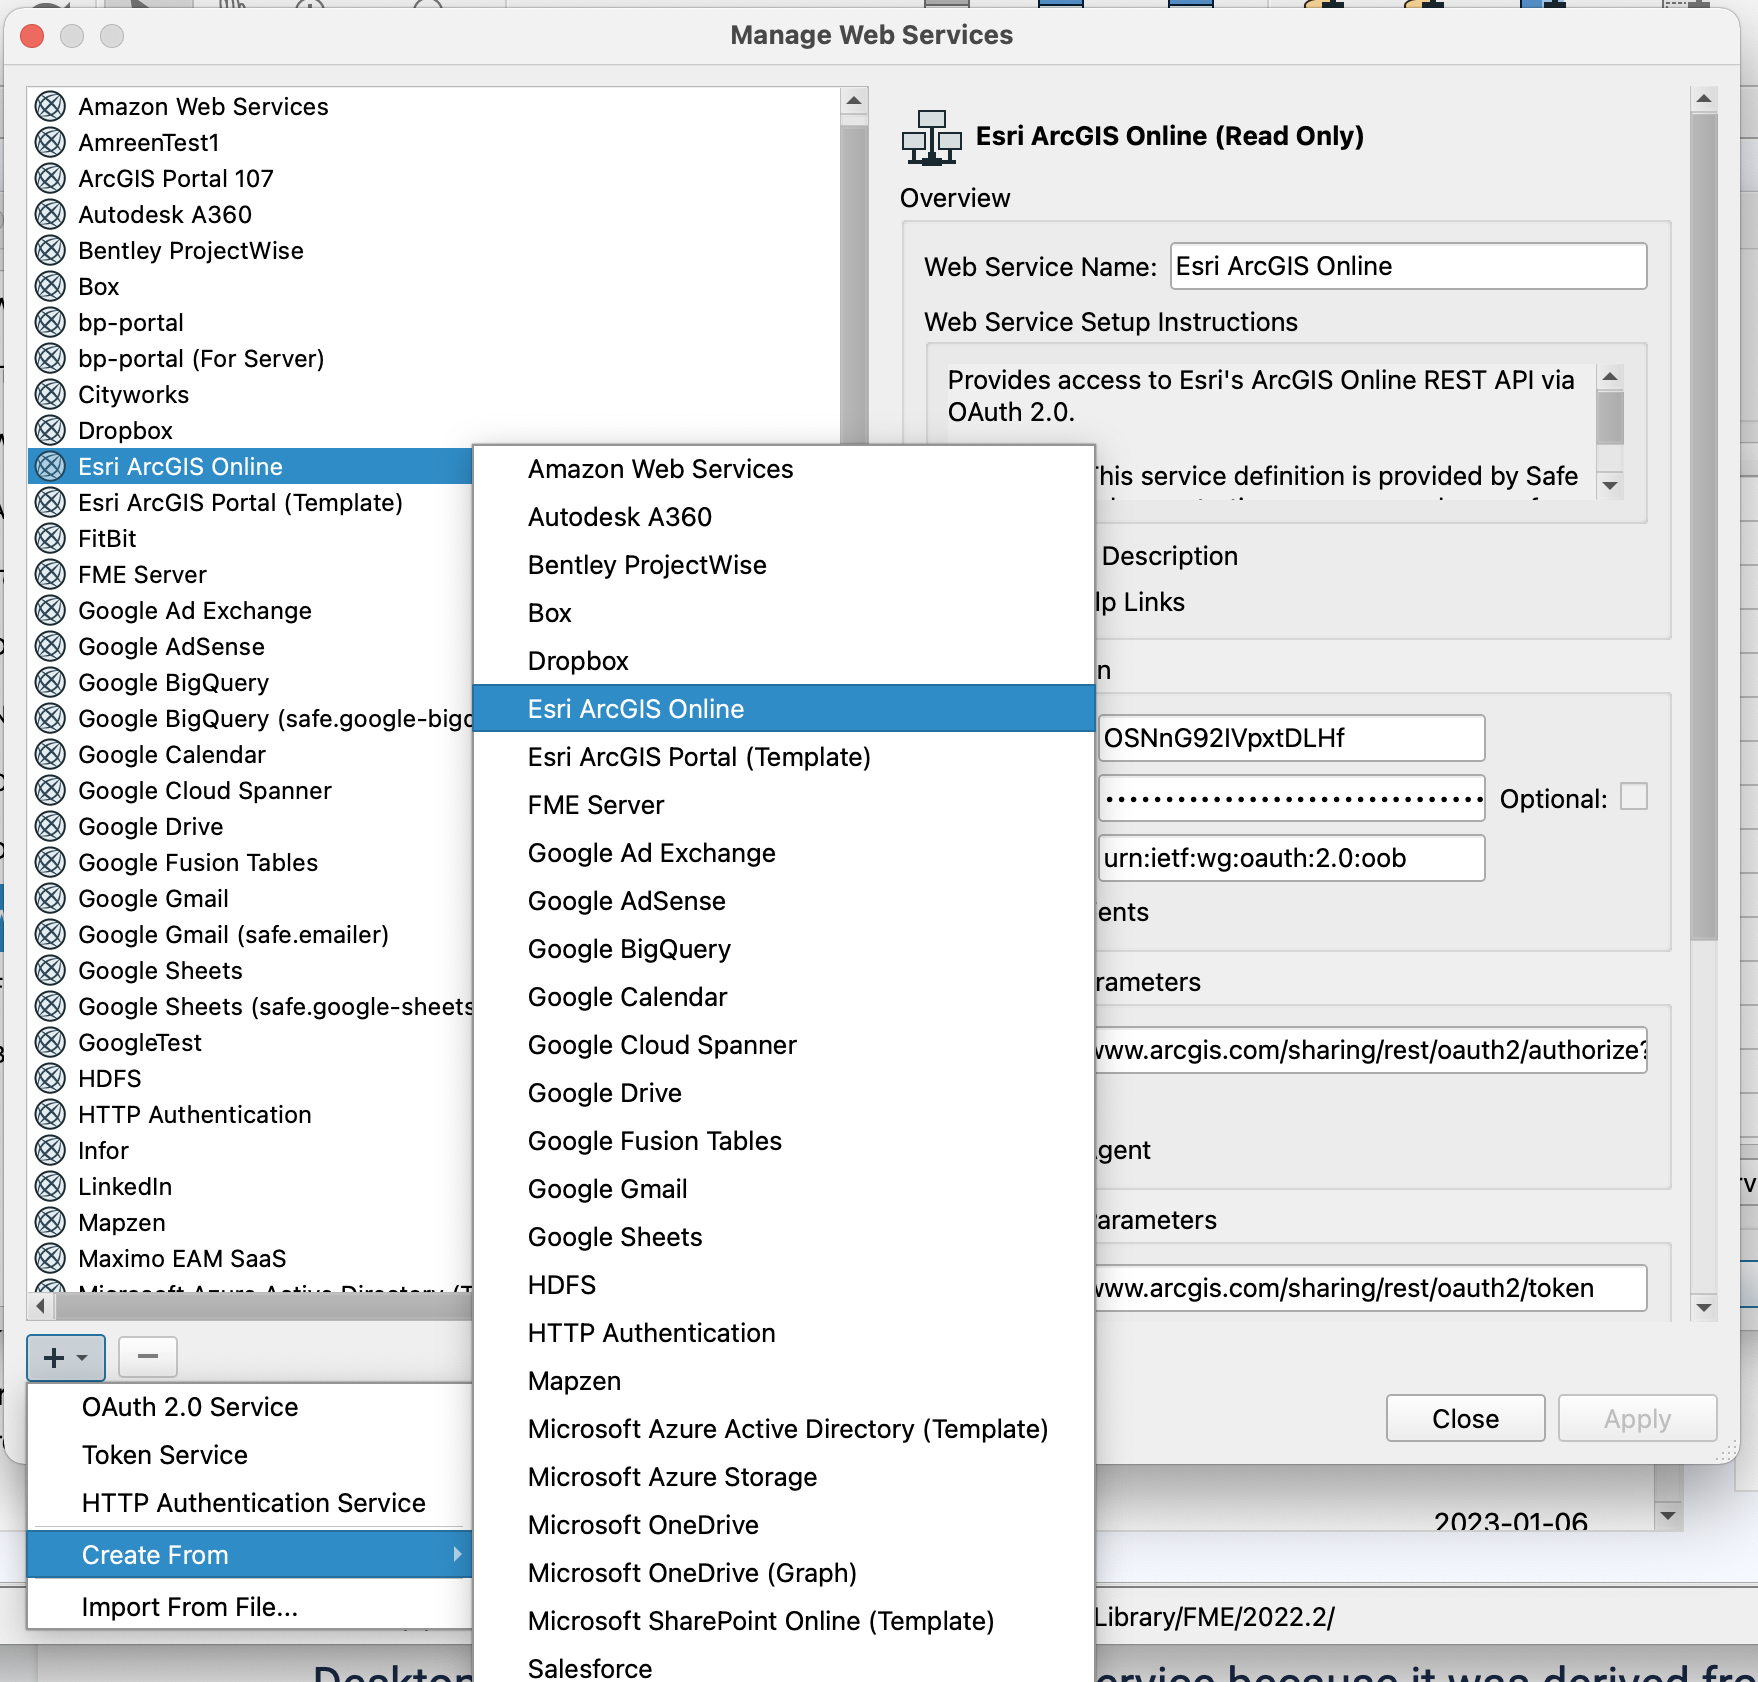Screen dimensions: 1758x1682
Task: Click the icon beside Infor
Action: 50,1150
